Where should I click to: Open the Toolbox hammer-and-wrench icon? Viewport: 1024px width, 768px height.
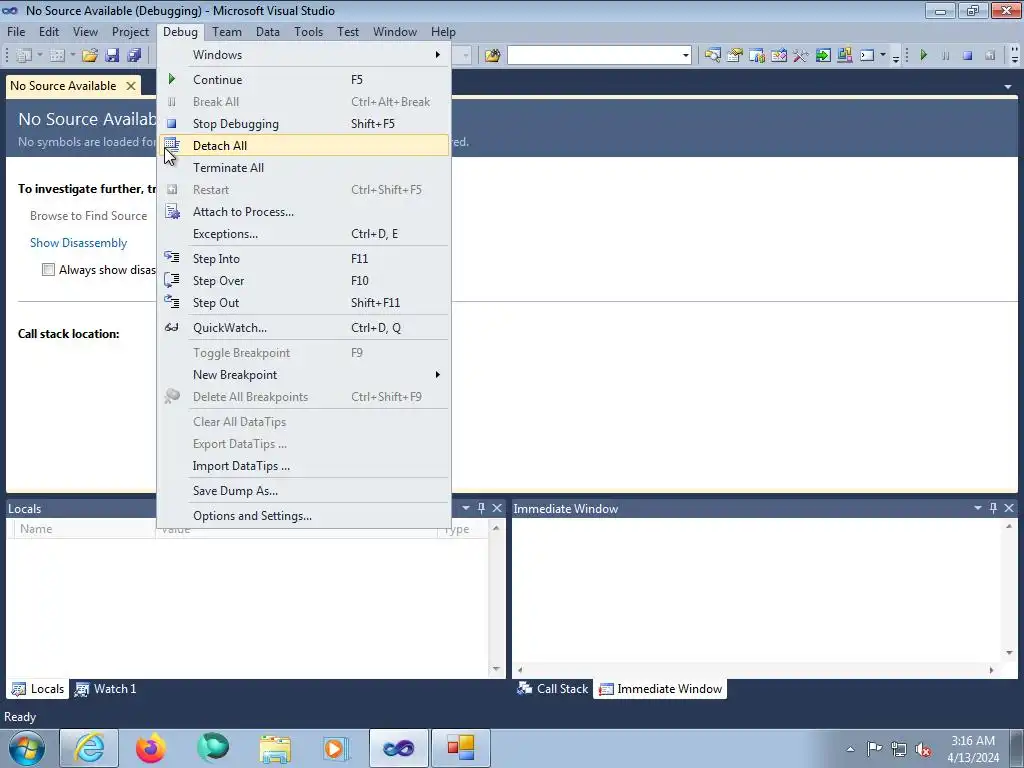pos(801,56)
